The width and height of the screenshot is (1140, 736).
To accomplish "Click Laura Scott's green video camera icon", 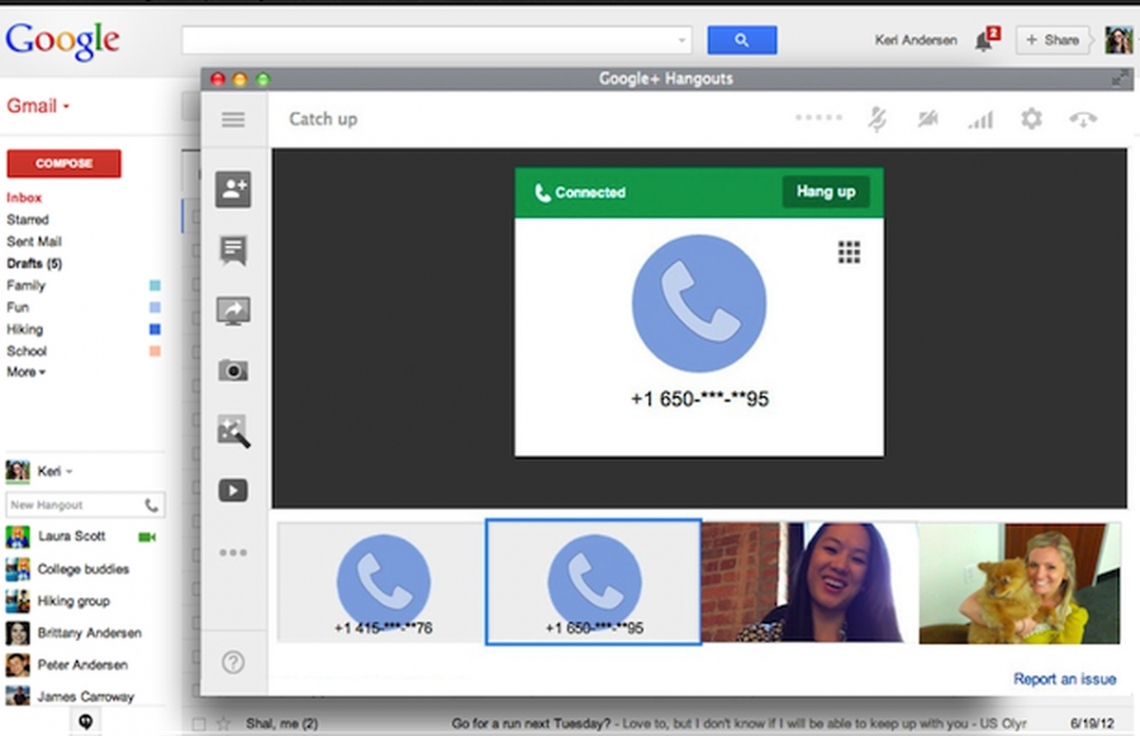I will [147, 537].
